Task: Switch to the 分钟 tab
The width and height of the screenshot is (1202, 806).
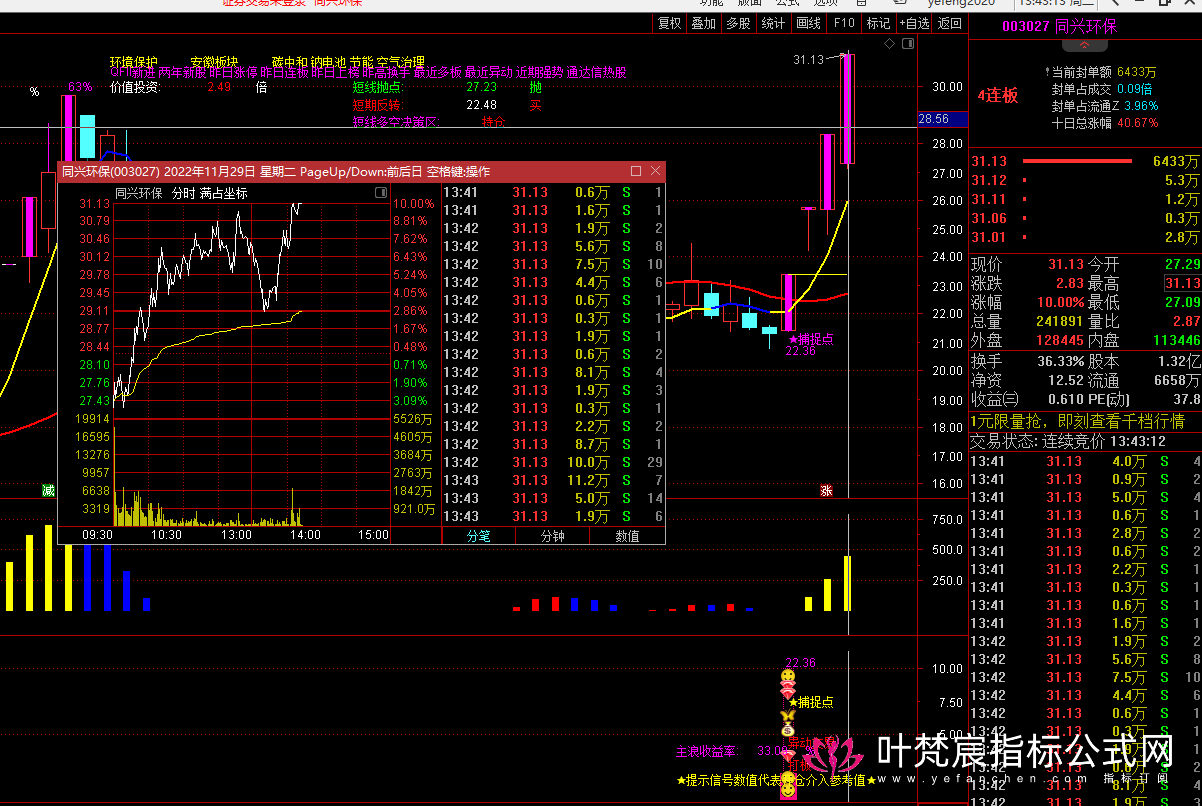Action: 552,535
